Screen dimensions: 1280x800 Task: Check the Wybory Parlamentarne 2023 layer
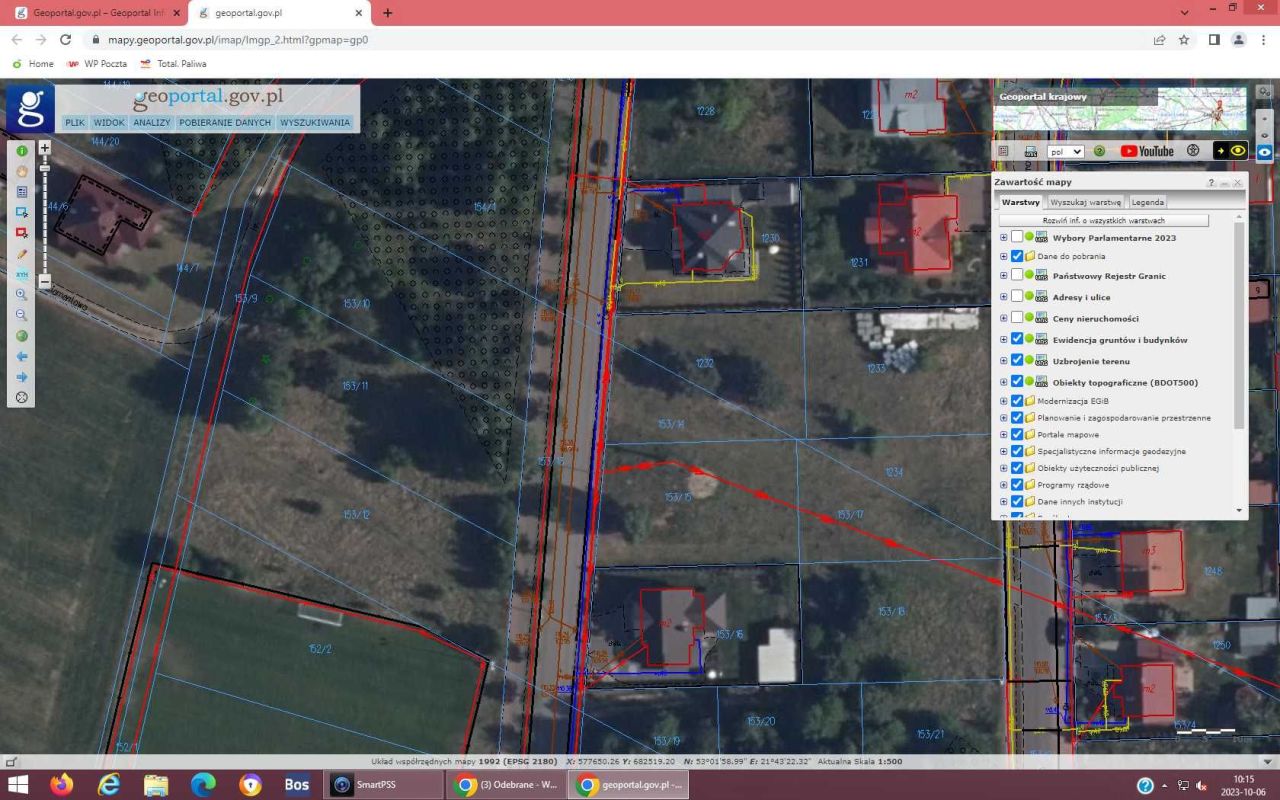pos(1017,237)
